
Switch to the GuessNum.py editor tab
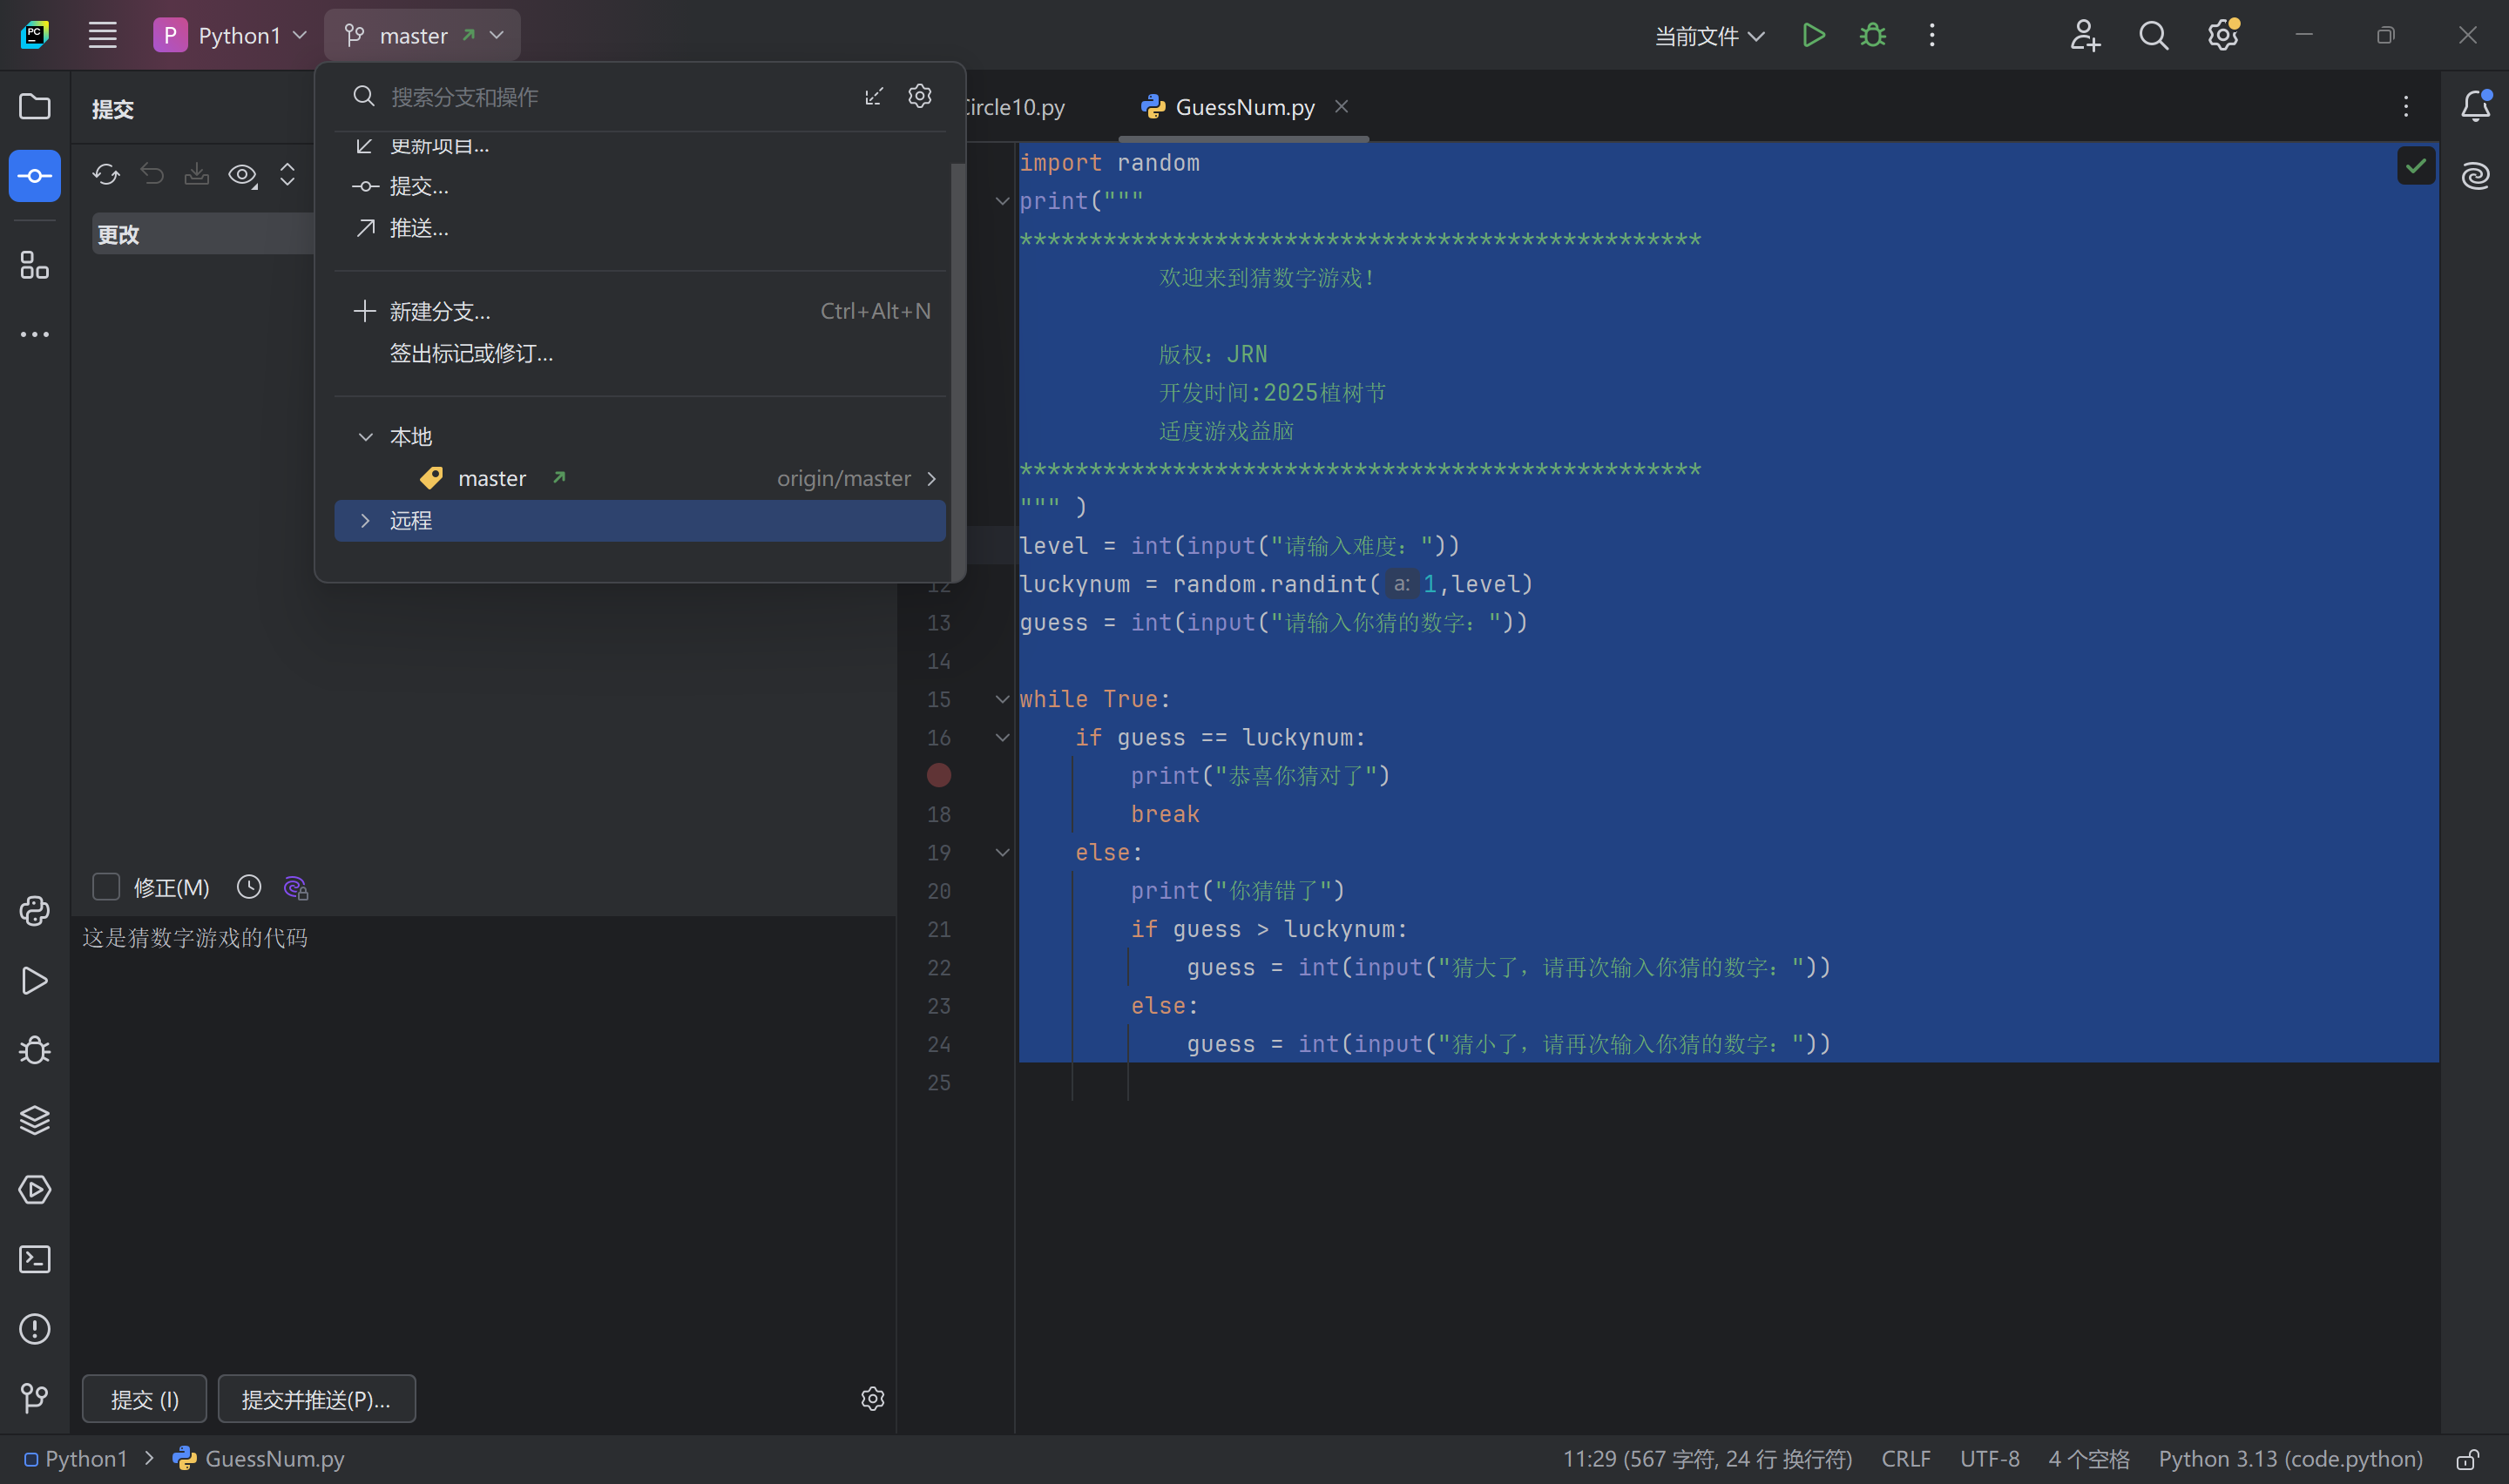1244,107
